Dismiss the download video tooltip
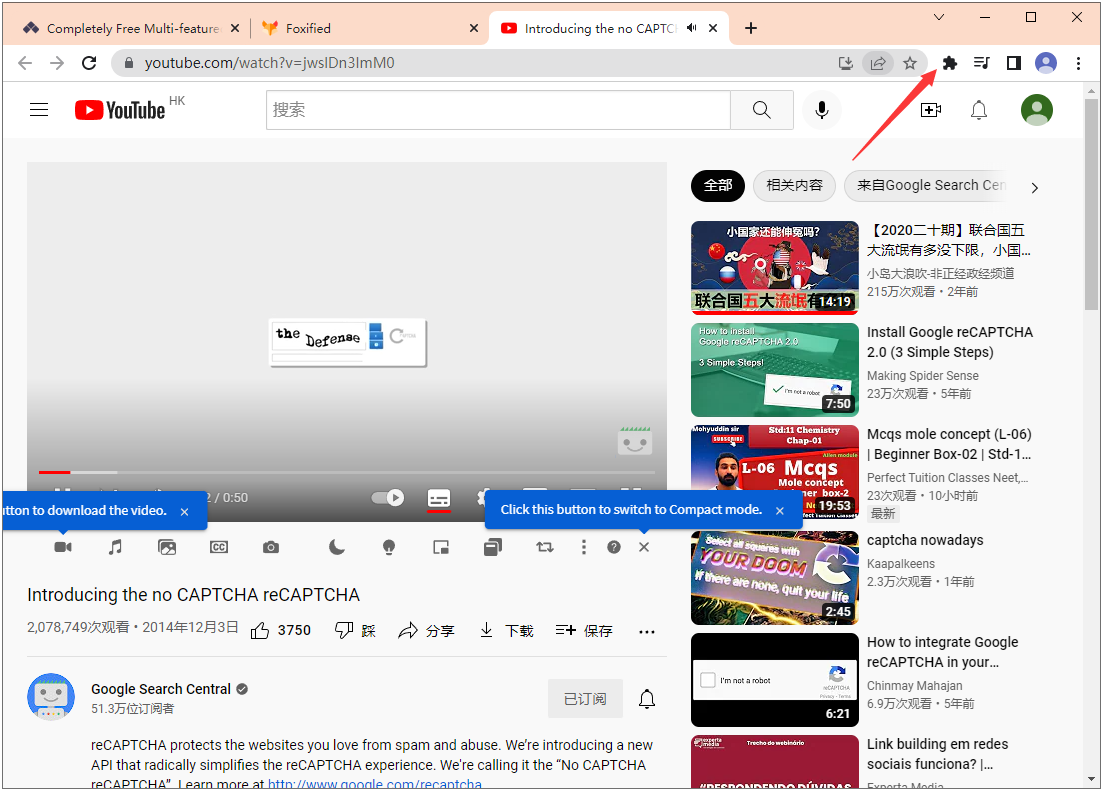 [x=184, y=512]
